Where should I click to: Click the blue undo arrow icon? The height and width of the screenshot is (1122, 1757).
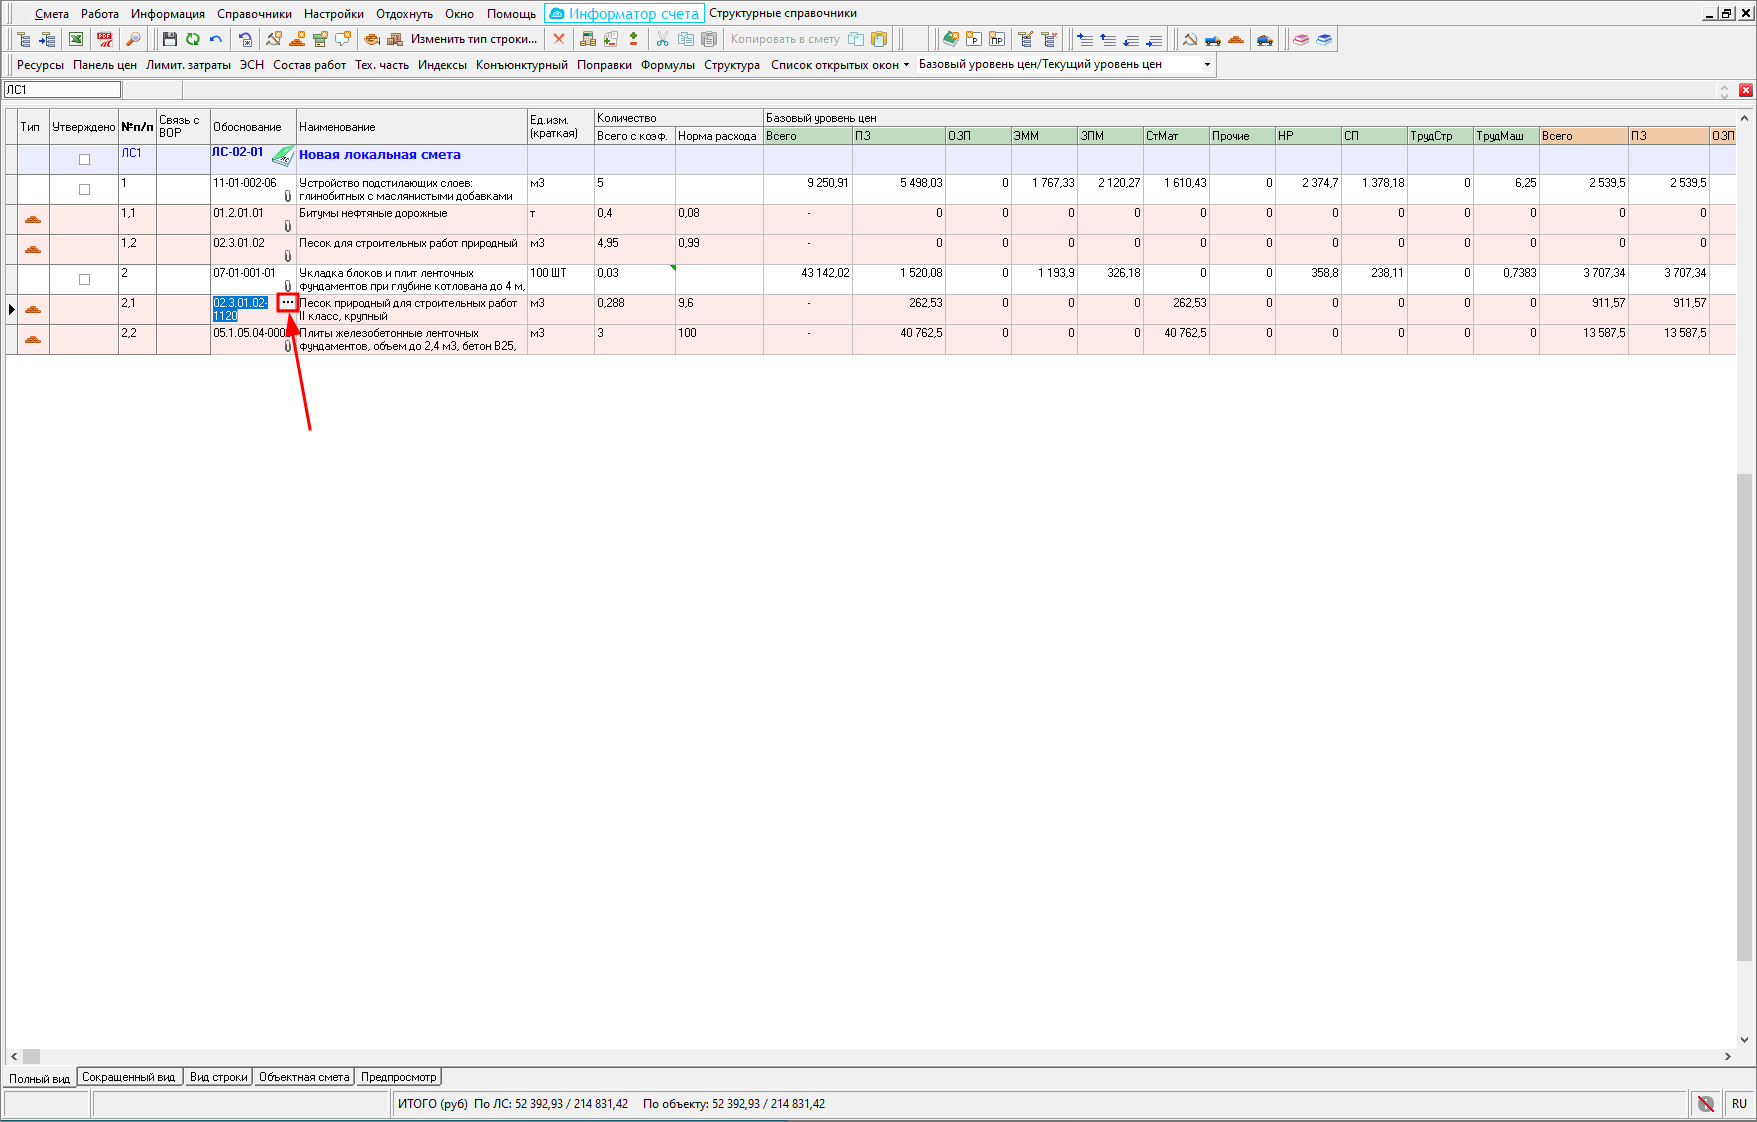click(x=216, y=39)
